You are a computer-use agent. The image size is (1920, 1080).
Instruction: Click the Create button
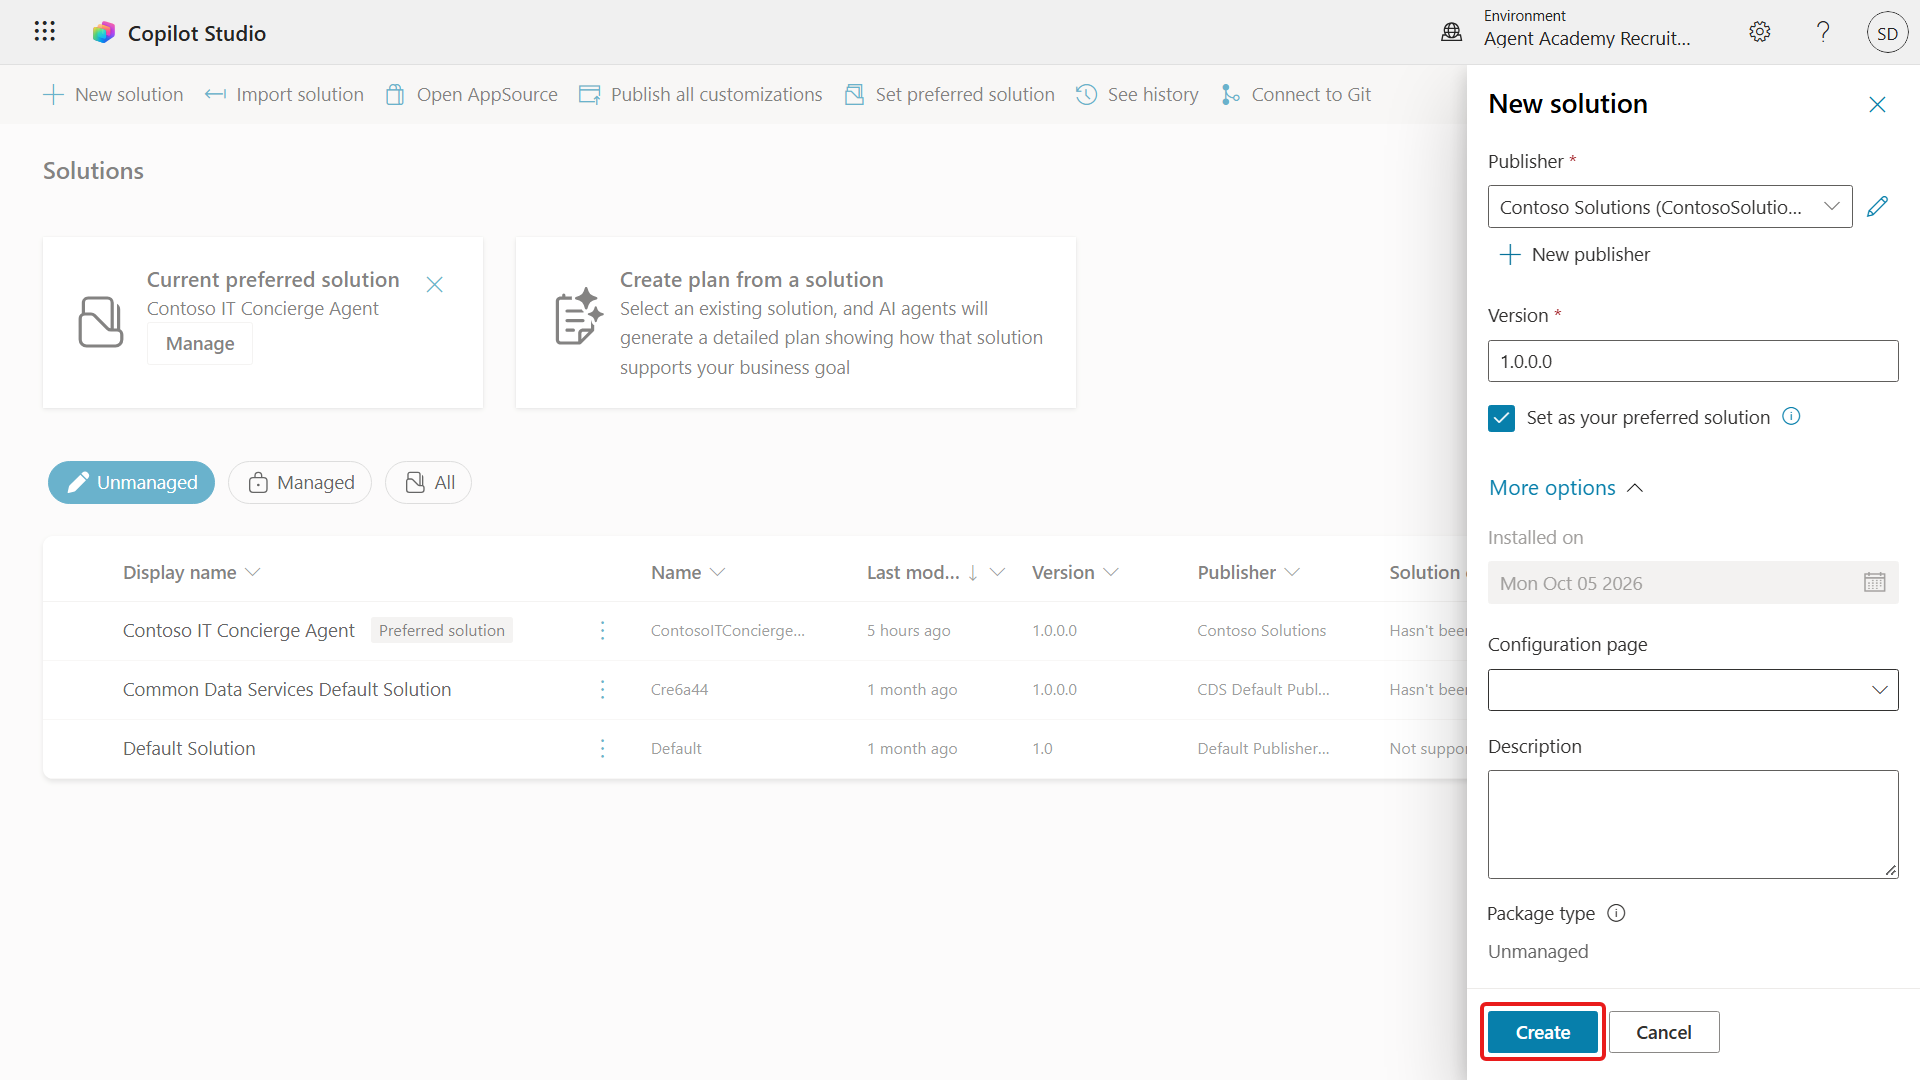point(1542,1032)
